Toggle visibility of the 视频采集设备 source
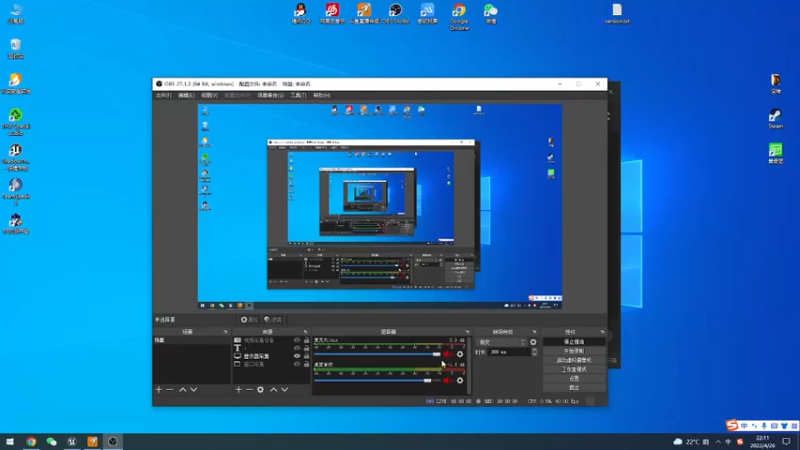 [x=297, y=340]
